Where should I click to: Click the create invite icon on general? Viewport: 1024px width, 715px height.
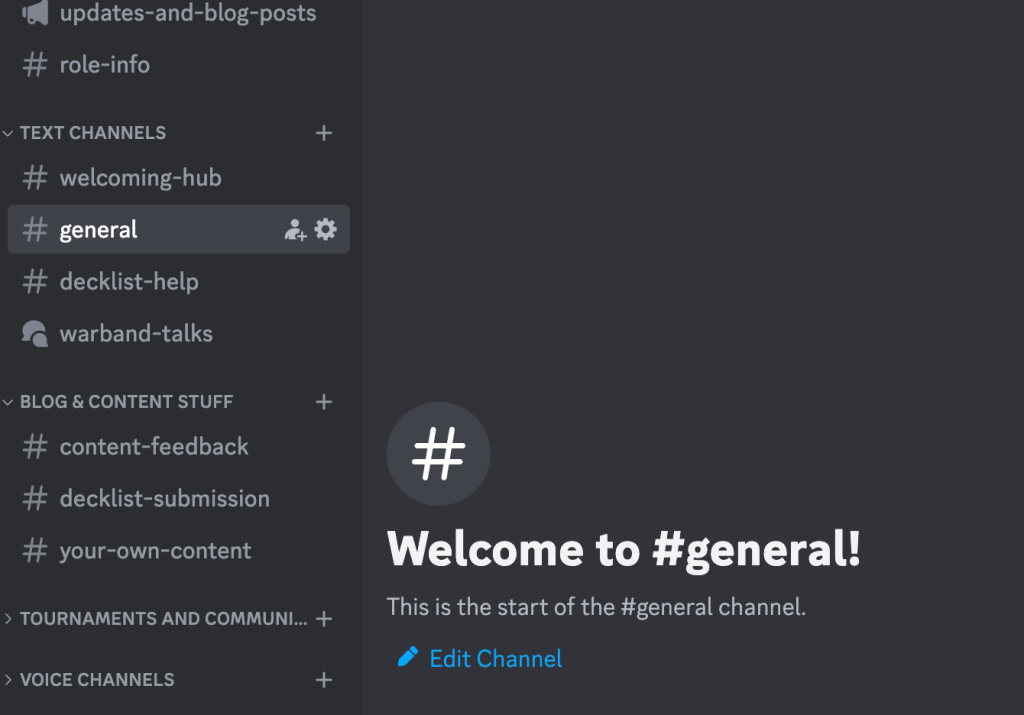(295, 230)
